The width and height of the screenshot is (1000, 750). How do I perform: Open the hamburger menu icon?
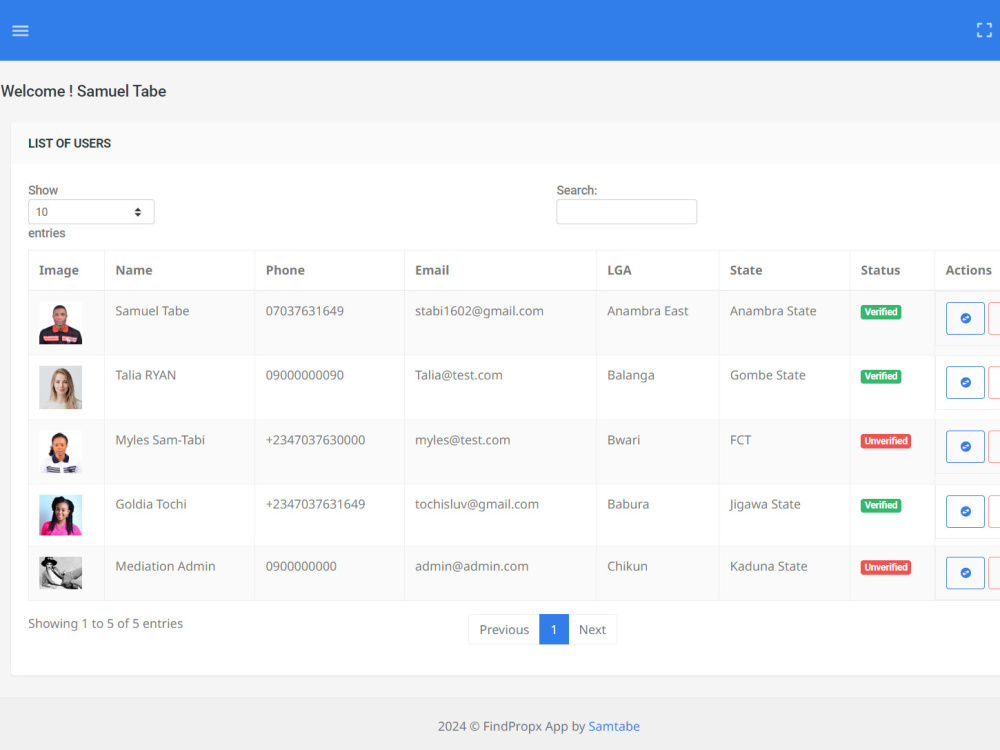20,31
